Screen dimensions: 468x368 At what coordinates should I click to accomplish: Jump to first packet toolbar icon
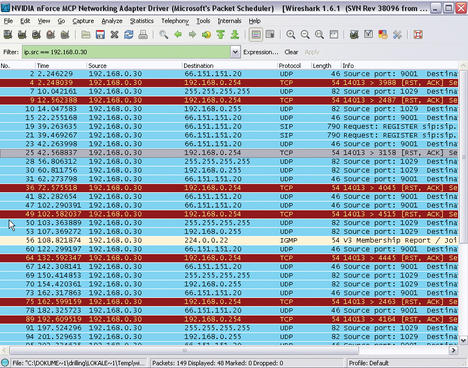click(x=221, y=35)
